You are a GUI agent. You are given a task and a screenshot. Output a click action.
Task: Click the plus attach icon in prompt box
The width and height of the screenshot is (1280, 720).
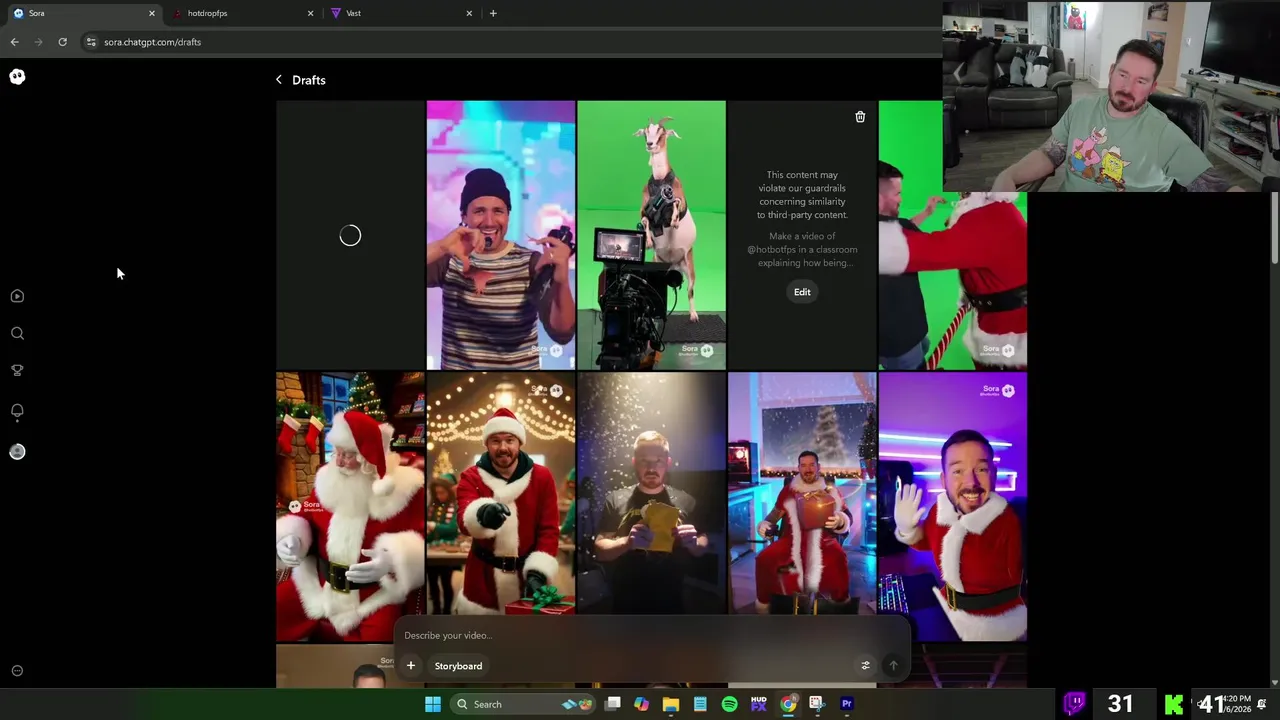[x=410, y=666]
